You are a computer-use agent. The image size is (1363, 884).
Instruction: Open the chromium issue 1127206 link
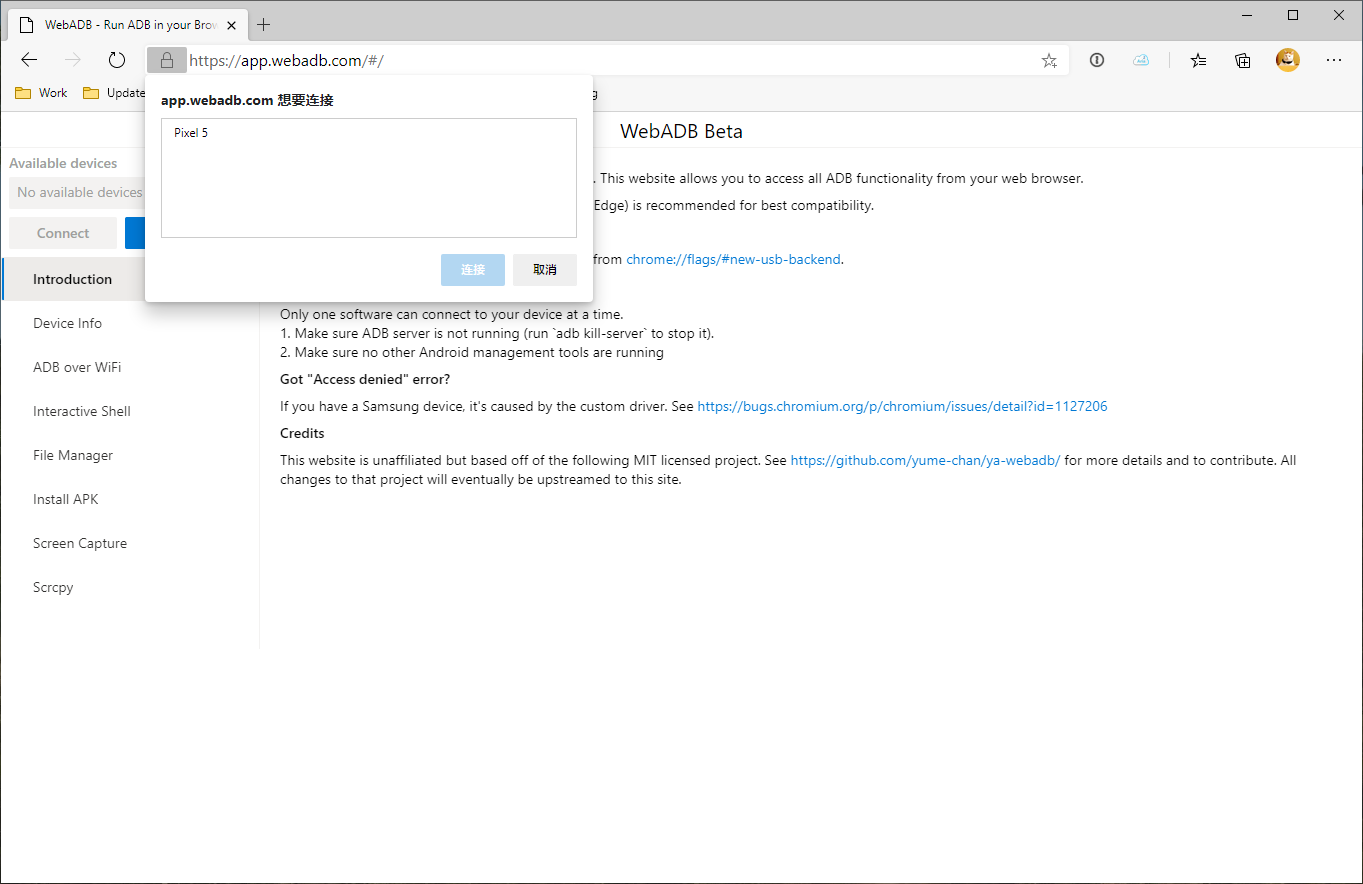[902, 407]
